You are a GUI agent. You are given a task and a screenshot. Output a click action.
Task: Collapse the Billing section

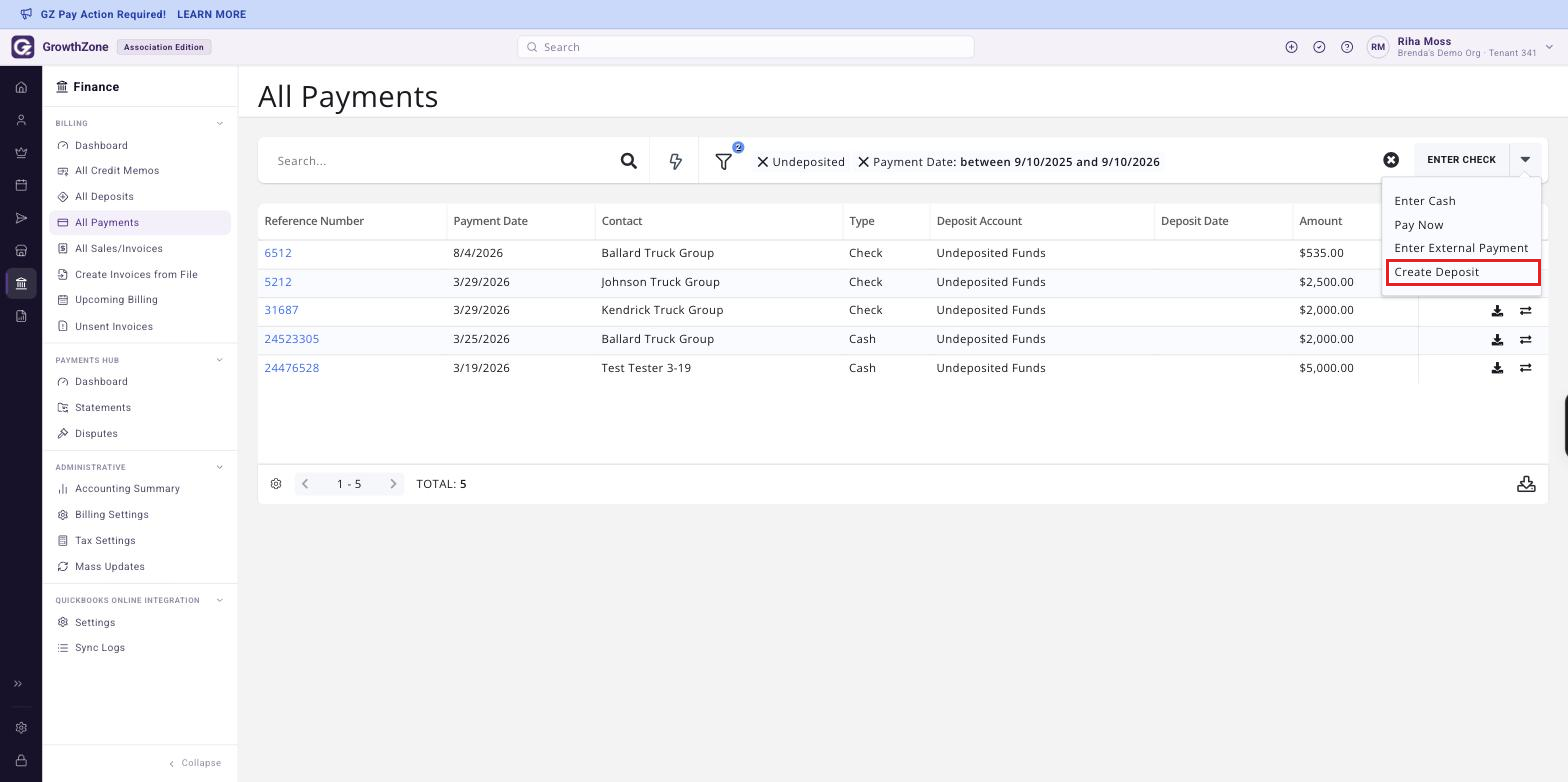point(220,124)
